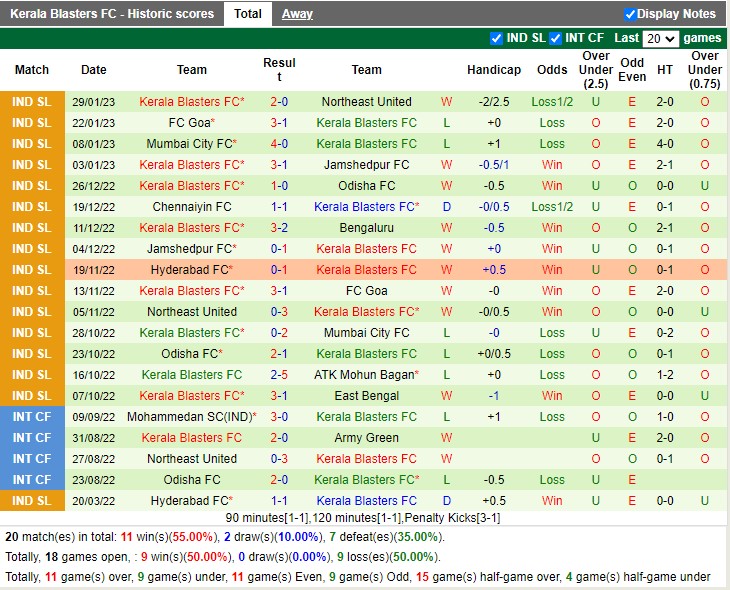
Task: Select the Total tab
Action: [247, 14]
